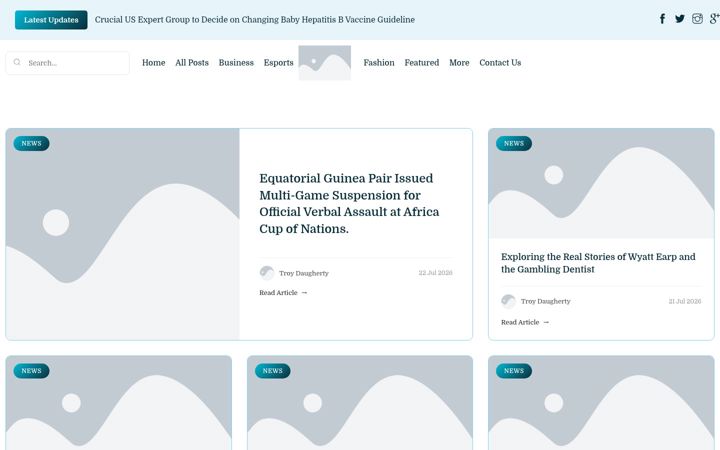Viewport: 720px width, 450px height.
Task: Open the Google Plus social icon
Action: 714,19
